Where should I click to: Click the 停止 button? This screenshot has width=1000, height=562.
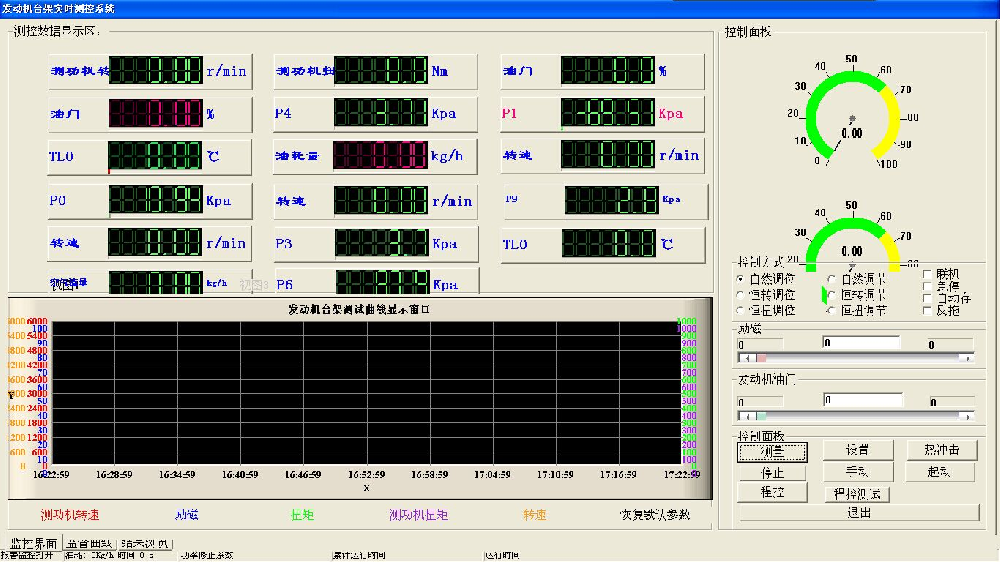tap(772, 473)
